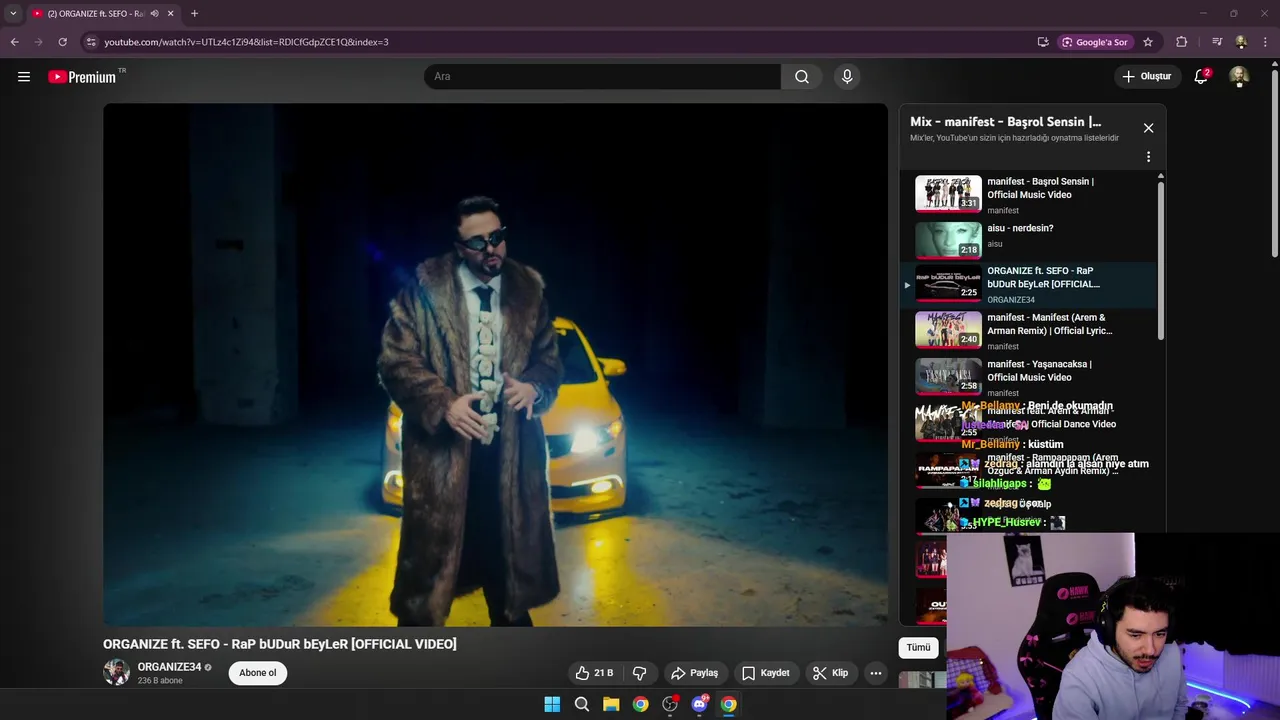The image size is (1280, 720).
Task: Go to YouTube Premium home logo
Action: 82,77
